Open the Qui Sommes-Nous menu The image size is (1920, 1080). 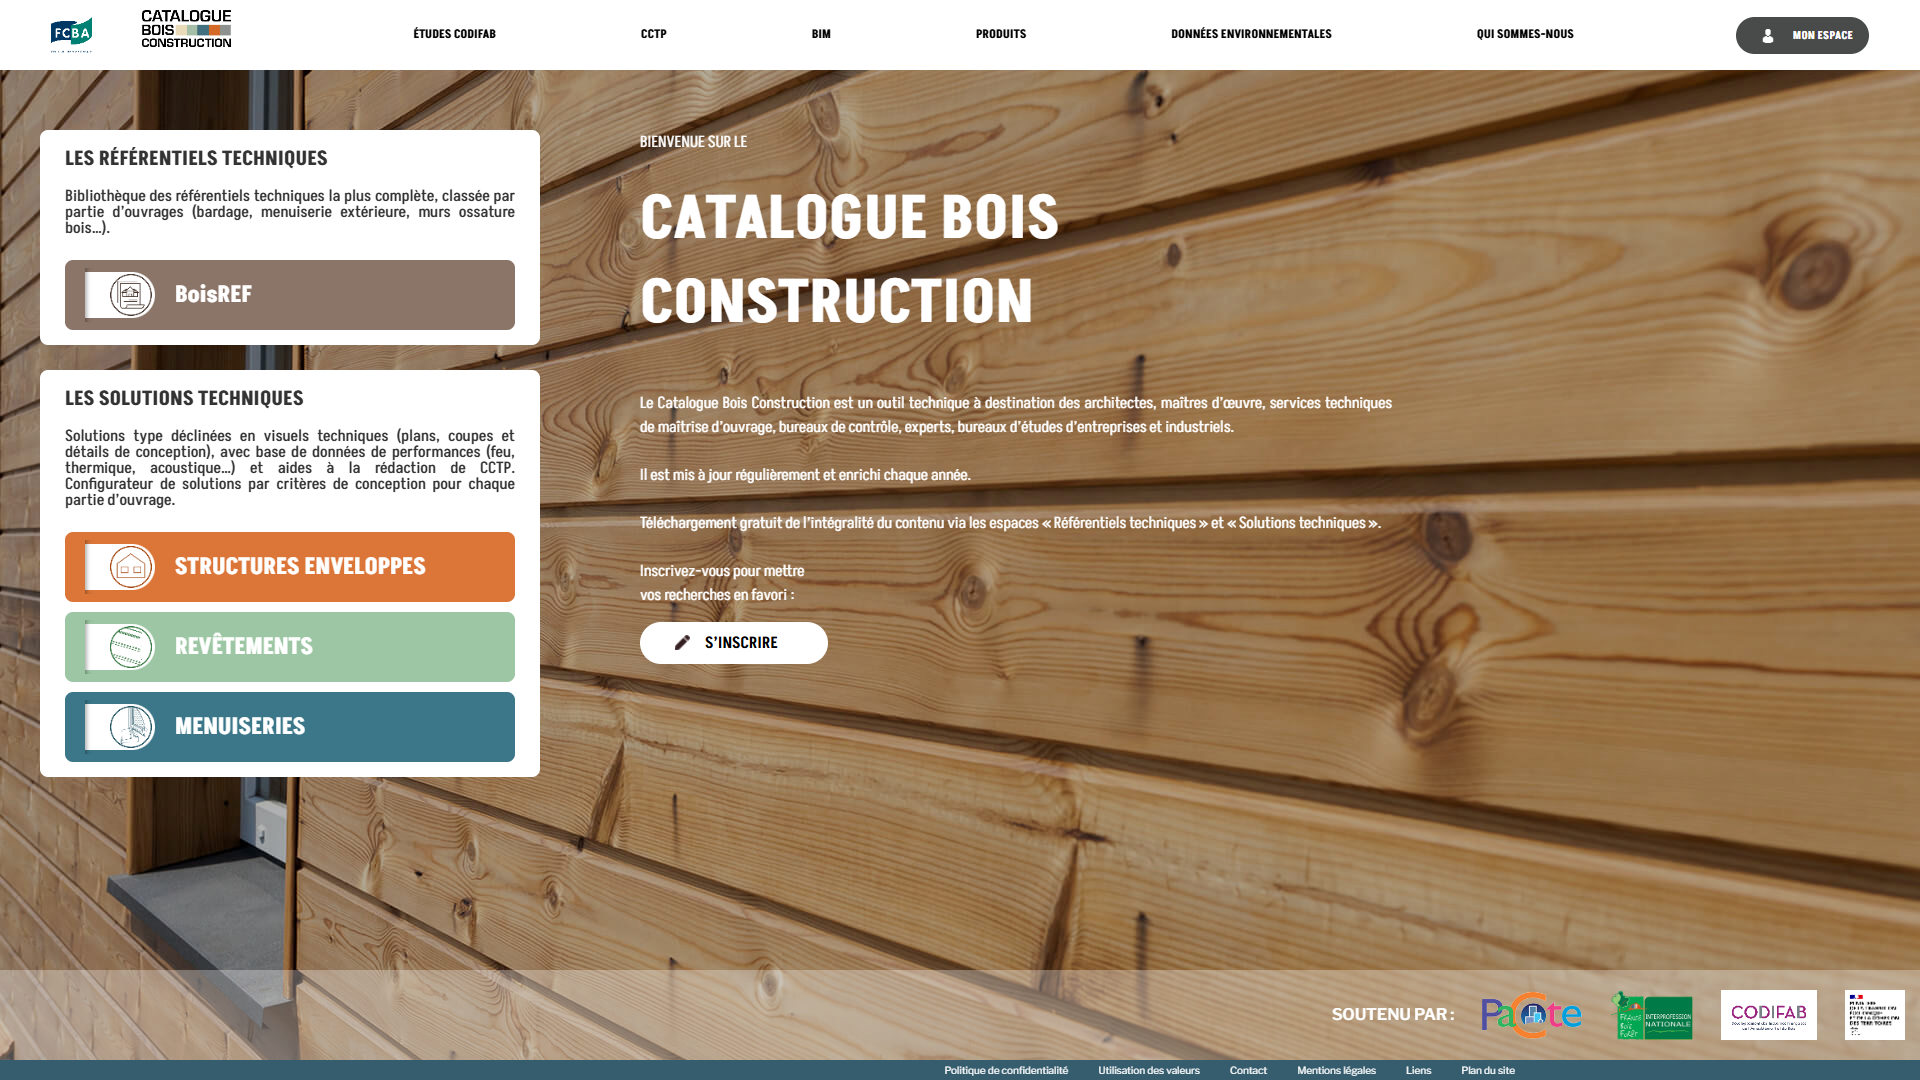[x=1525, y=34]
